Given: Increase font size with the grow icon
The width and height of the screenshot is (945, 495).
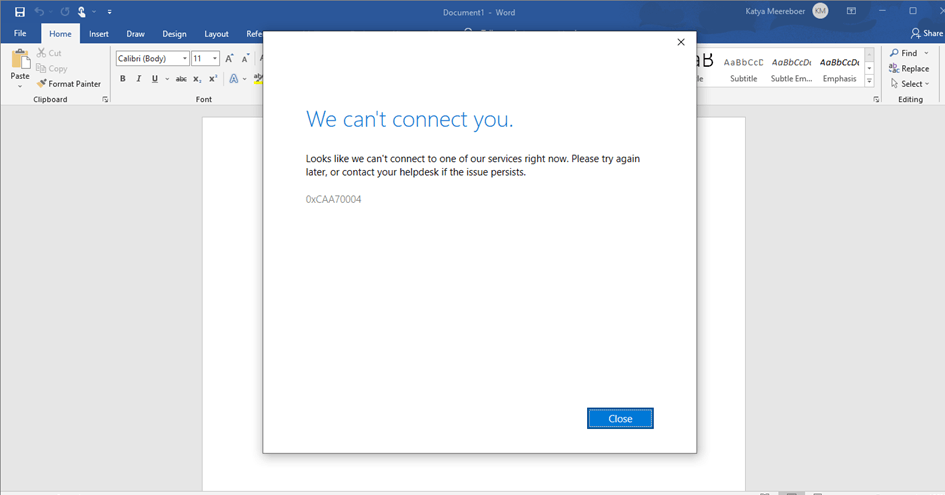Looking at the screenshot, I should 229,58.
